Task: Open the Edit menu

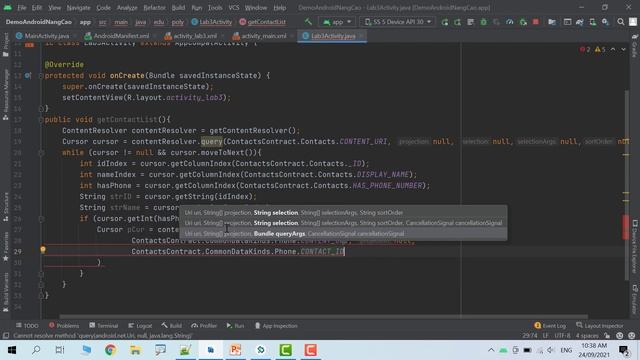Action: [x=37, y=8]
